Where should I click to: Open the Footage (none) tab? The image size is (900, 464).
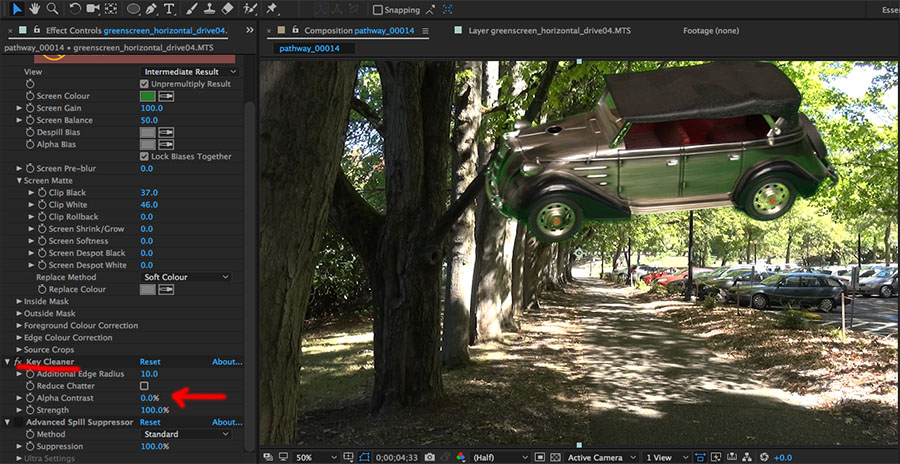point(710,31)
